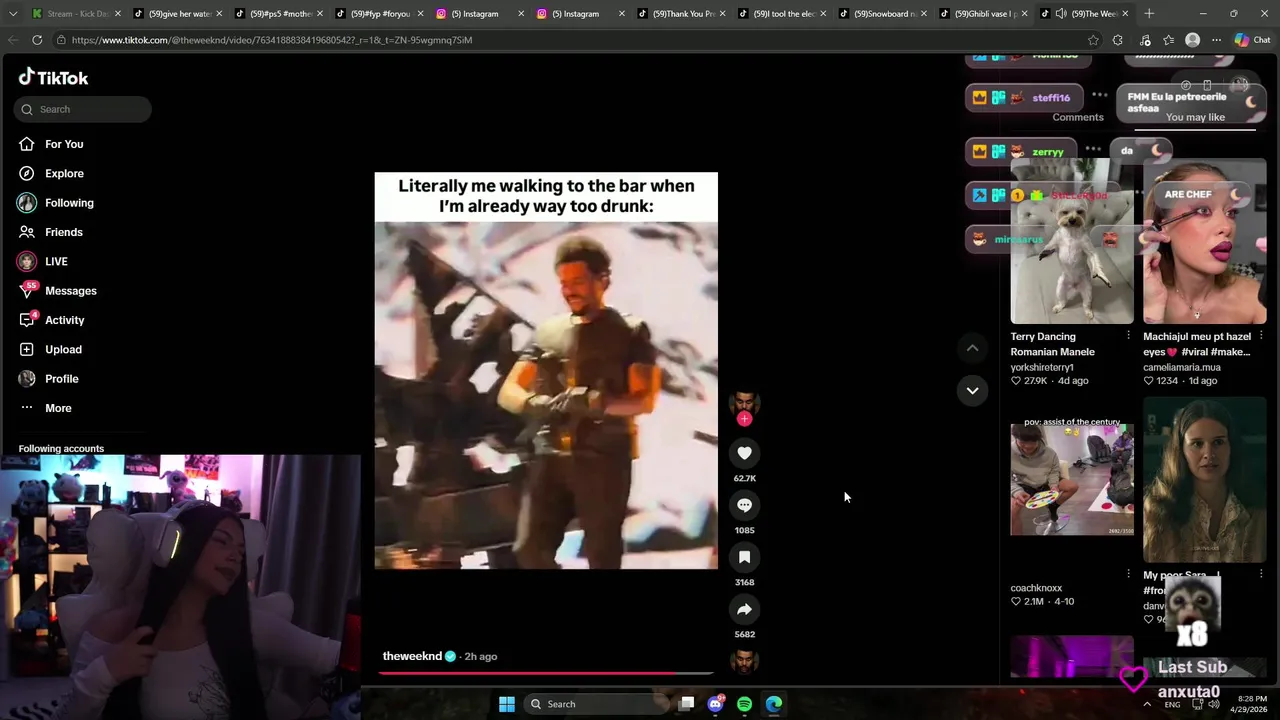This screenshot has width=1280, height=720.
Task: Open the Machiajul meu pt hazel eyes thumbnail
Action: click(x=1205, y=241)
